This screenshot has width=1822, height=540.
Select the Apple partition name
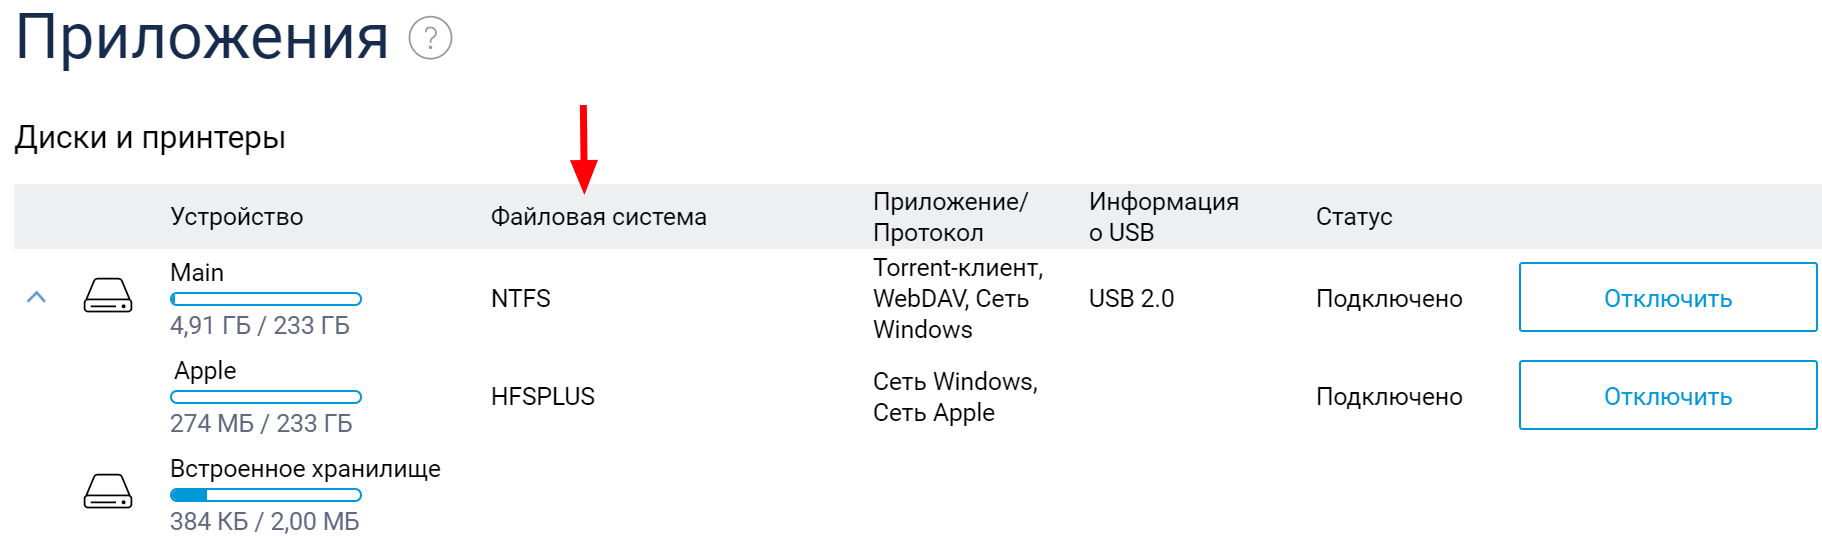click(205, 371)
